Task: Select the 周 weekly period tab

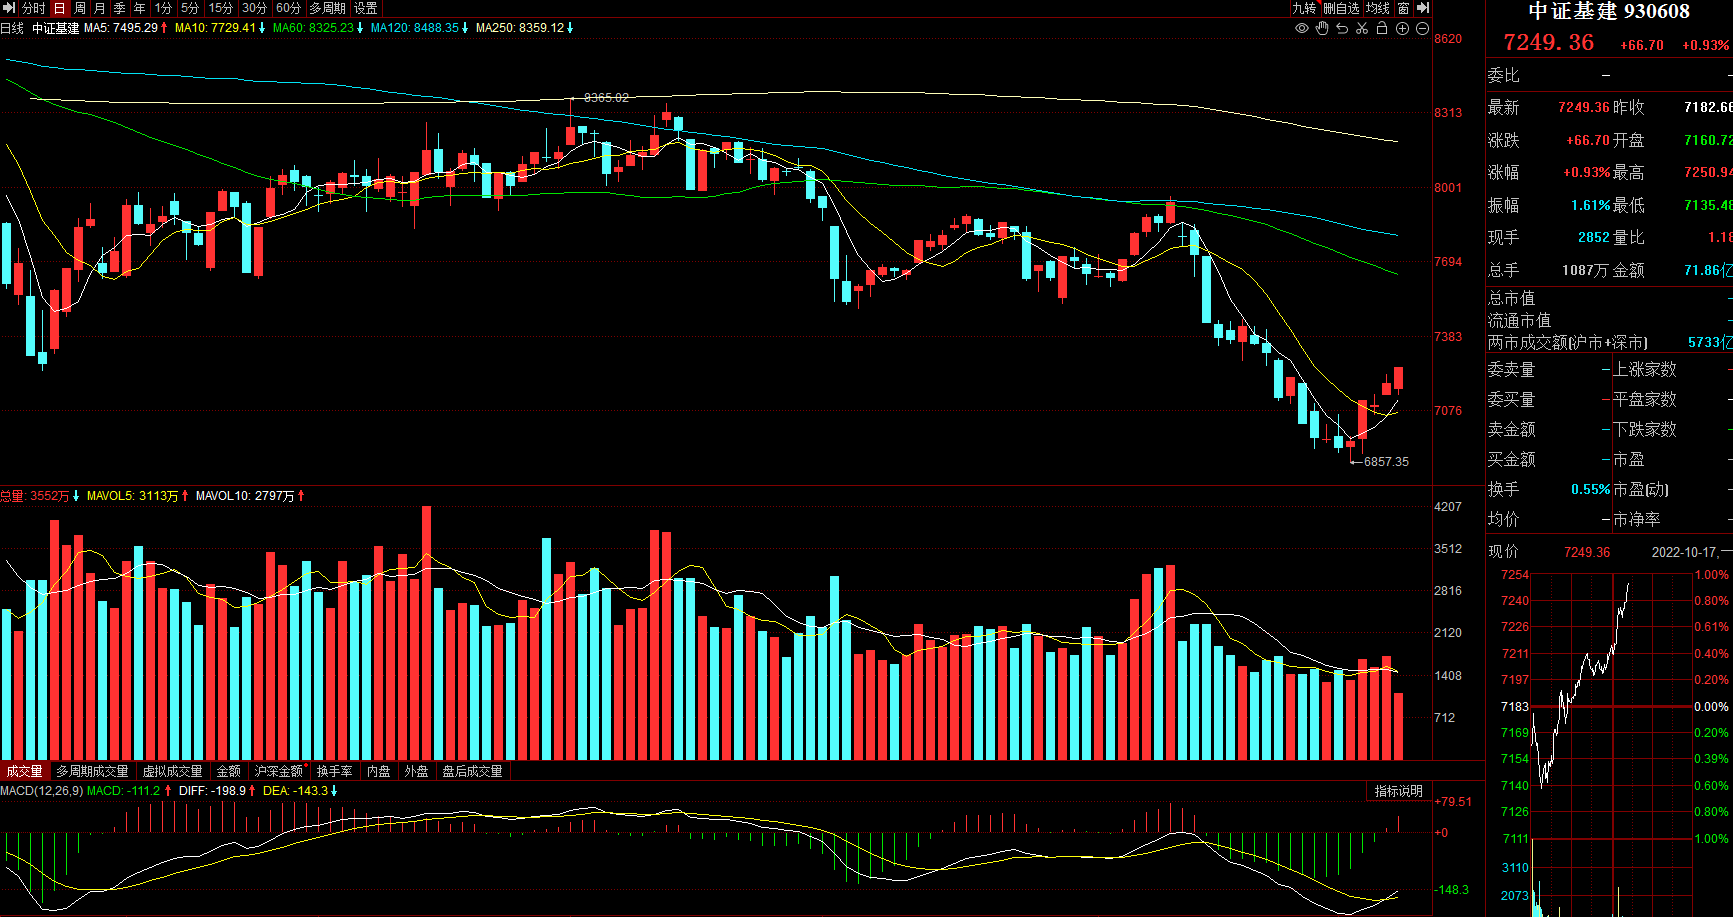Action: (80, 8)
